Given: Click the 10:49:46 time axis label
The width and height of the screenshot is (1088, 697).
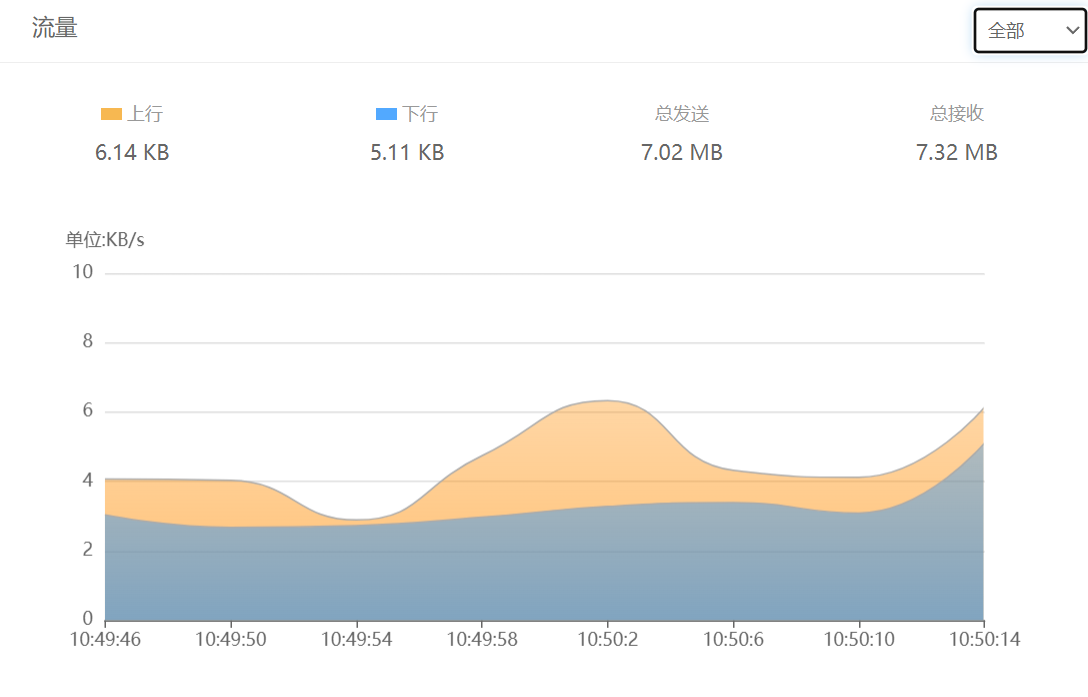Looking at the screenshot, I should point(105,639).
